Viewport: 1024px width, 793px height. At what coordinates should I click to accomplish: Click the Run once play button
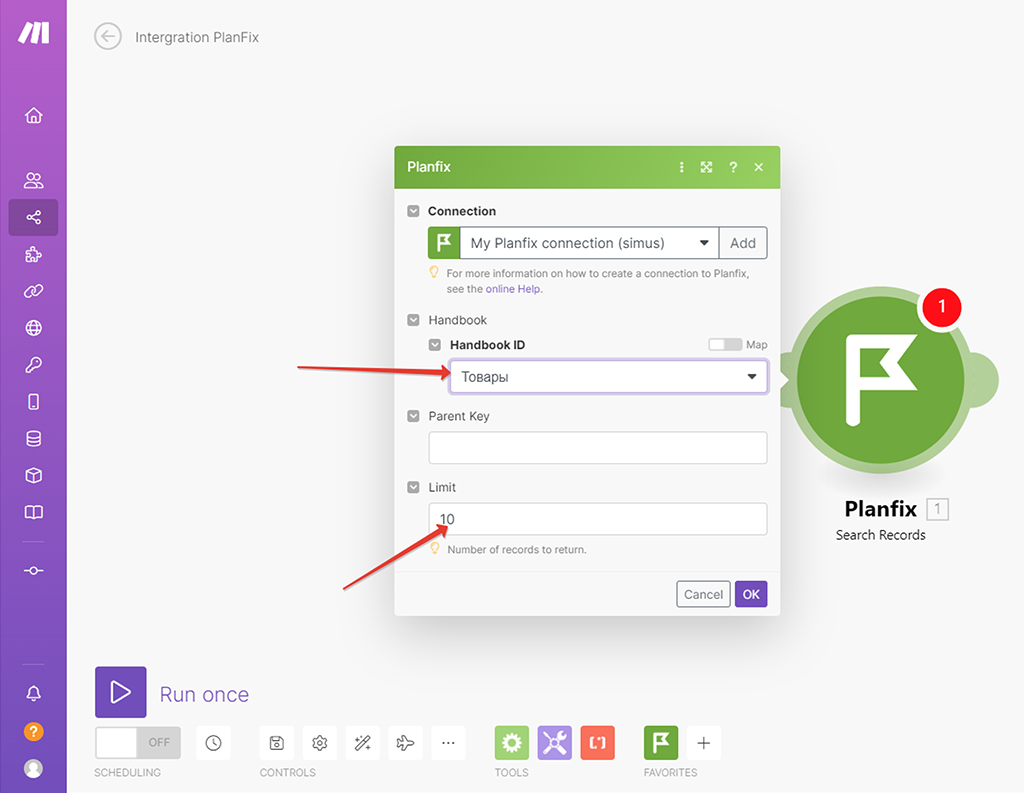click(x=121, y=692)
